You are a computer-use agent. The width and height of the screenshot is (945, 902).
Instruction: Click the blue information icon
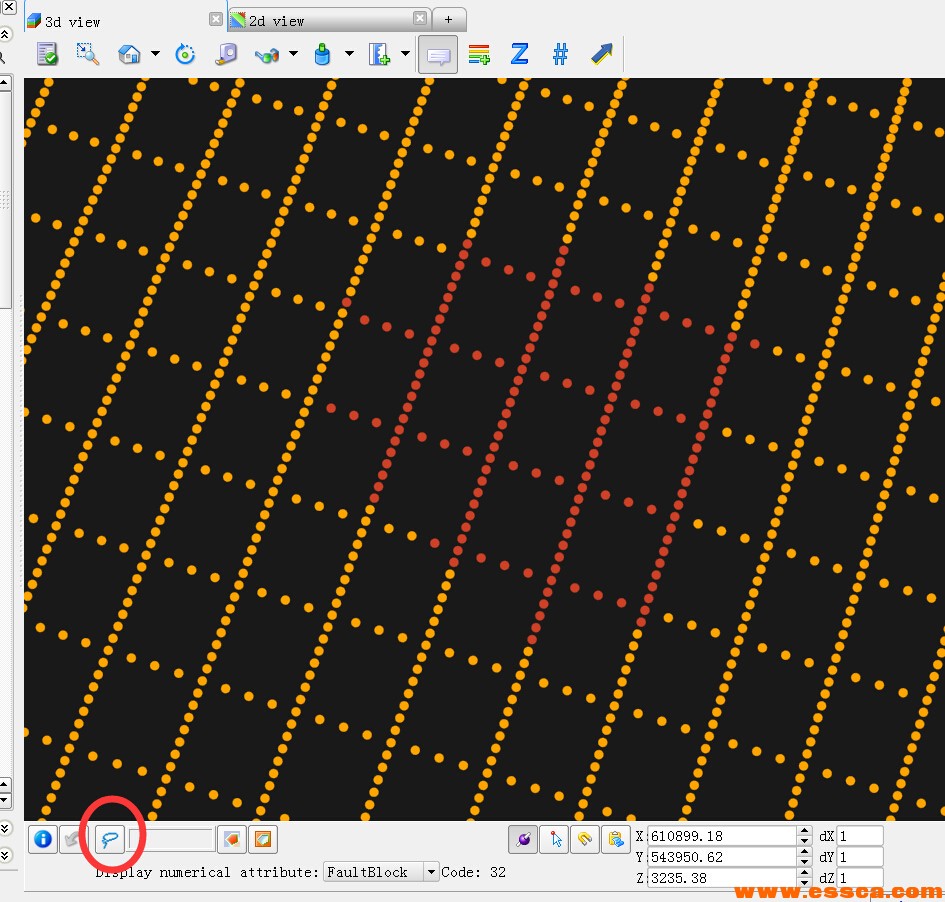(42, 839)
